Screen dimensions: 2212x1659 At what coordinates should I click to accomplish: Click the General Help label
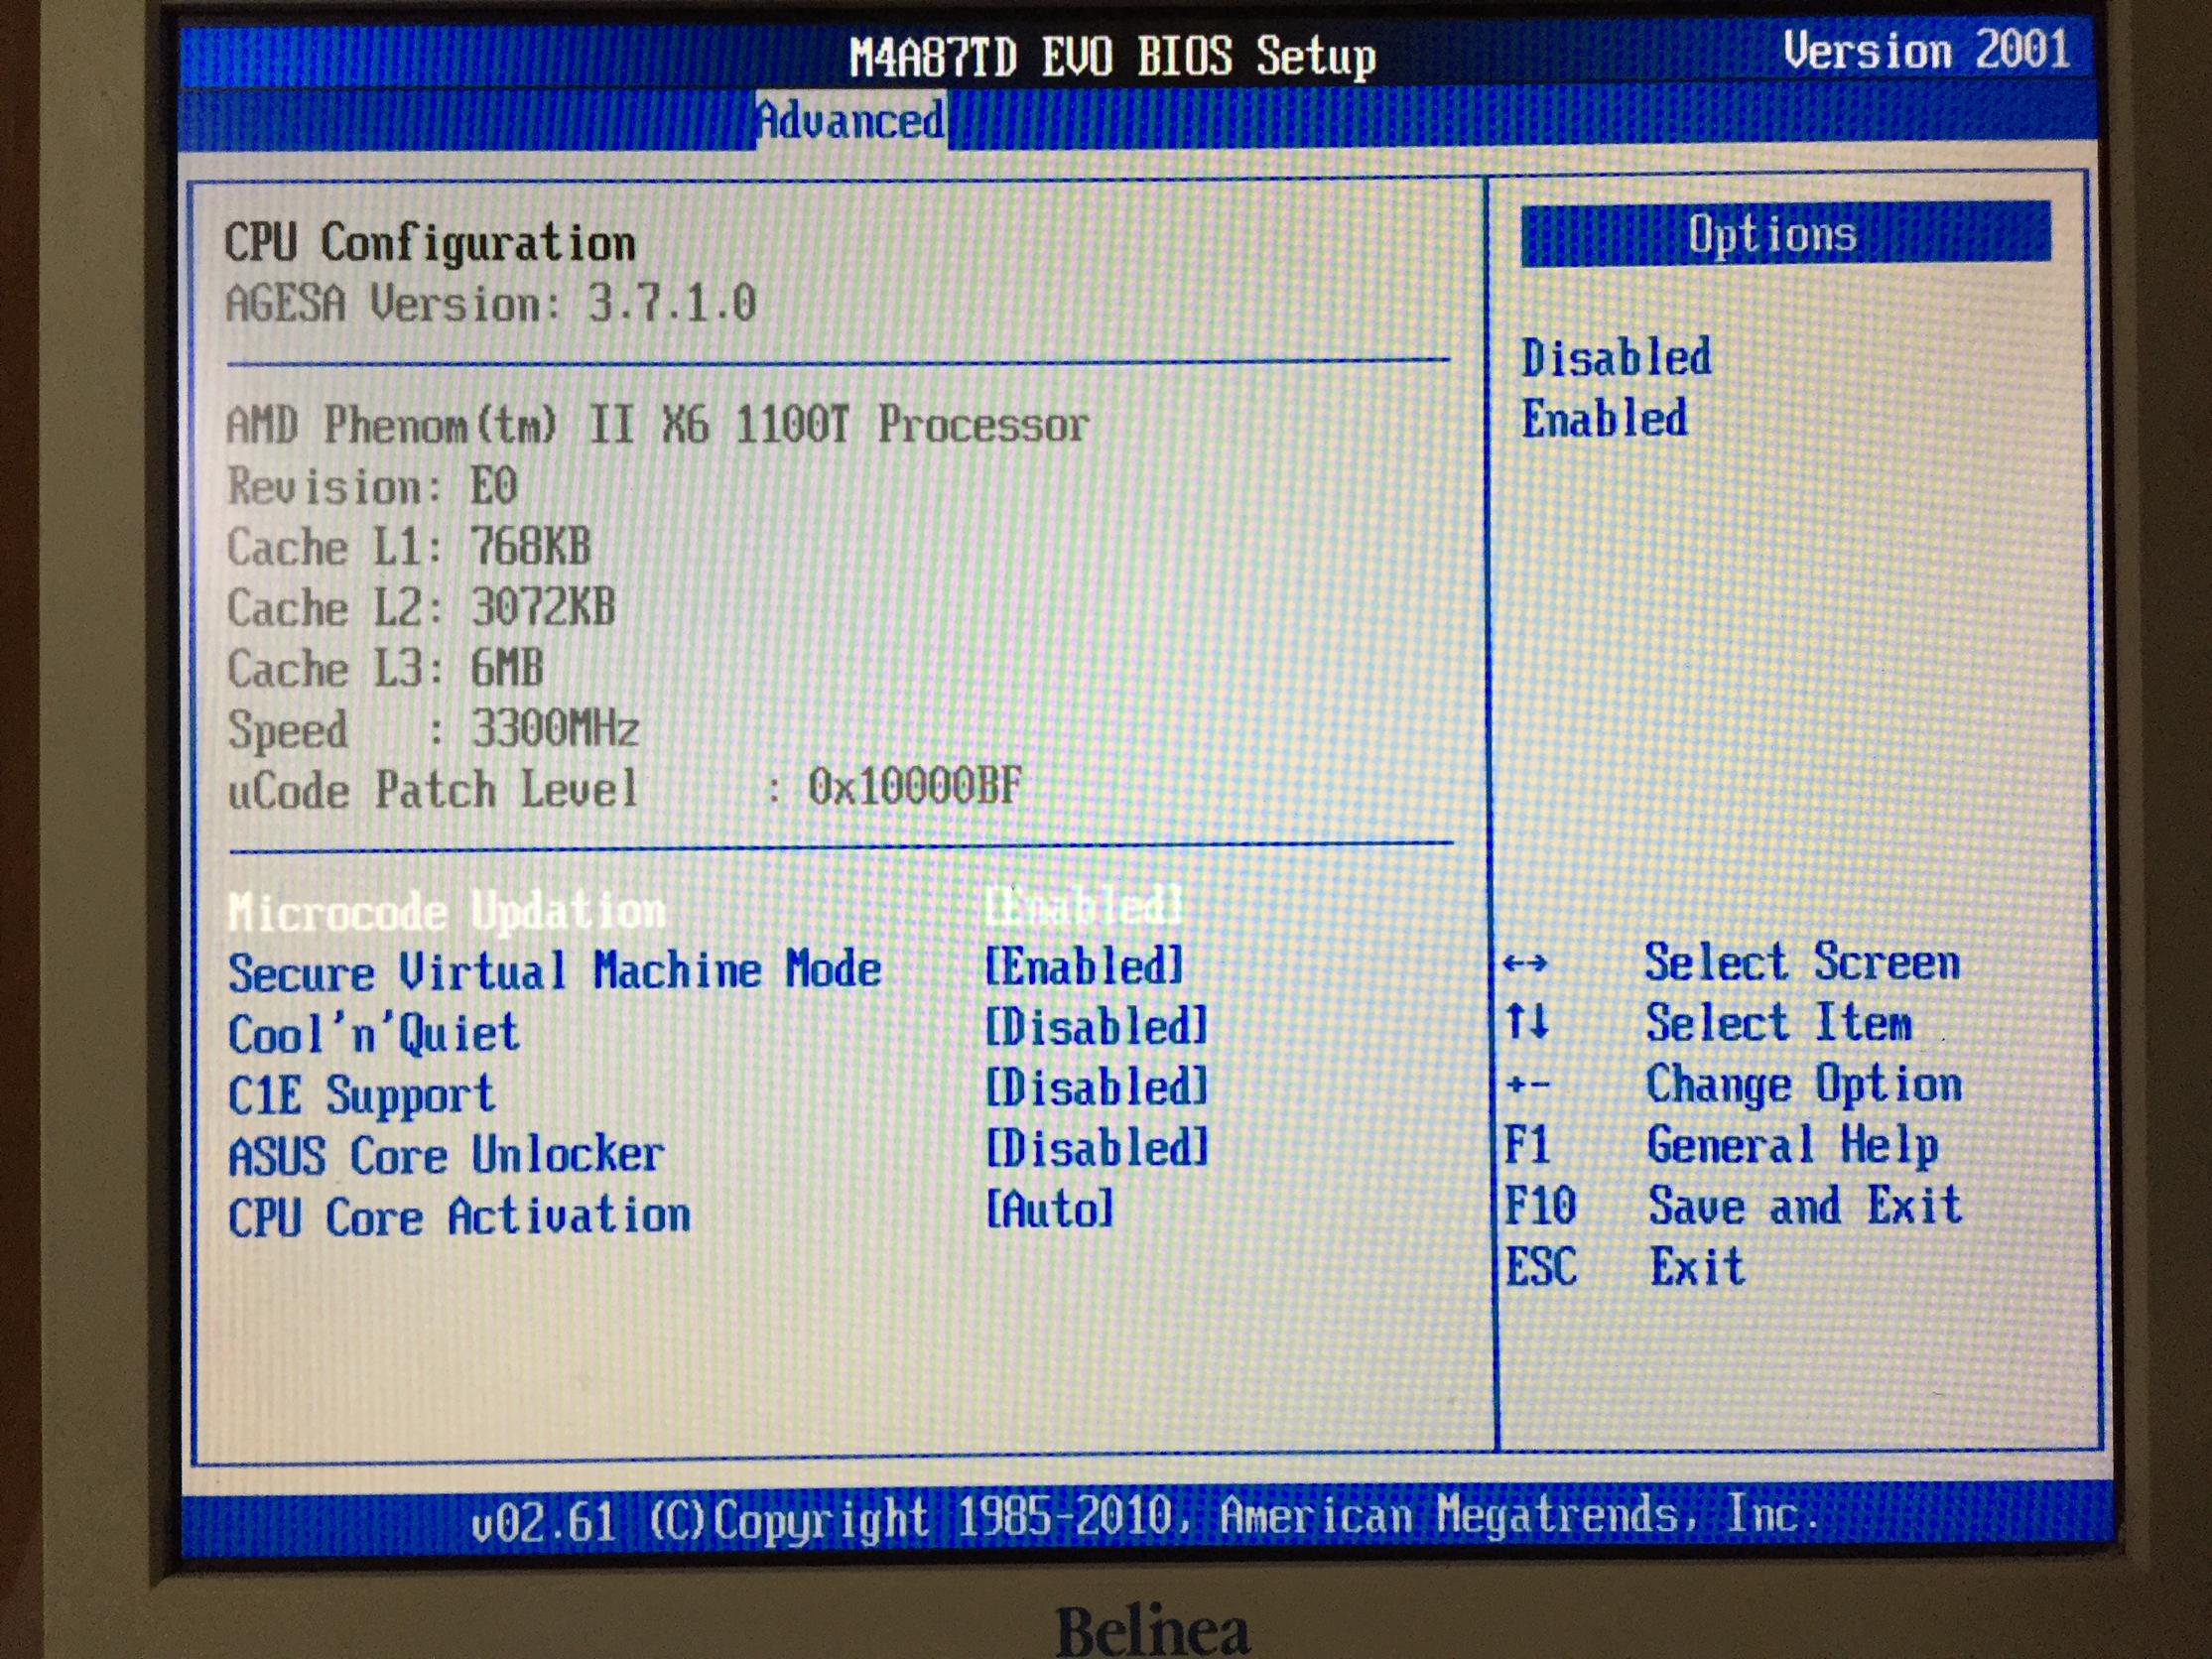point(1792,1145)
